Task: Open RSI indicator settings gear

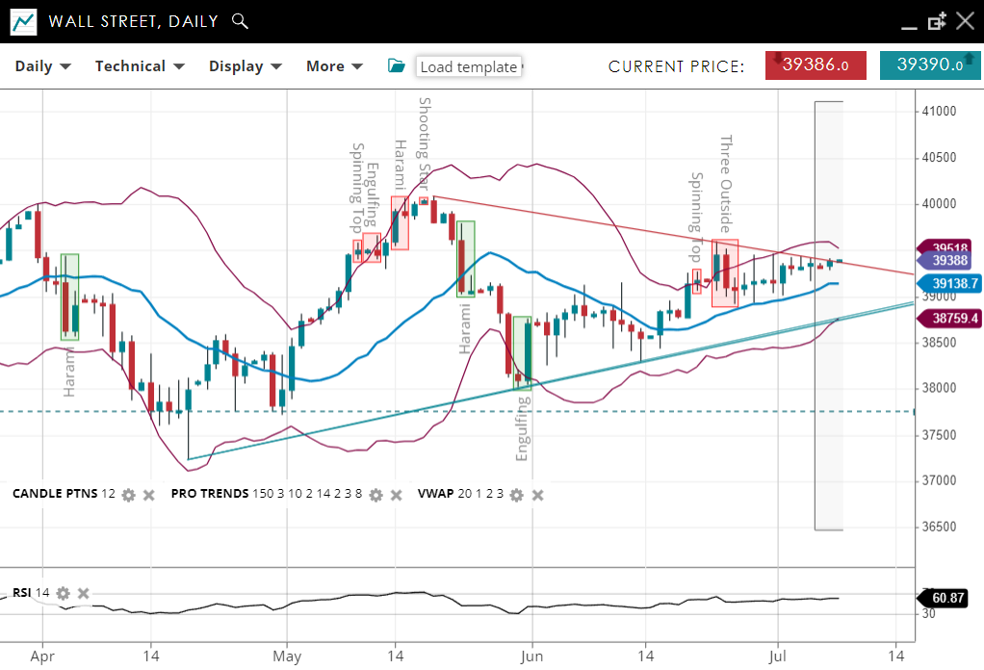Action: pyautogui.click(x=63, y=593)
